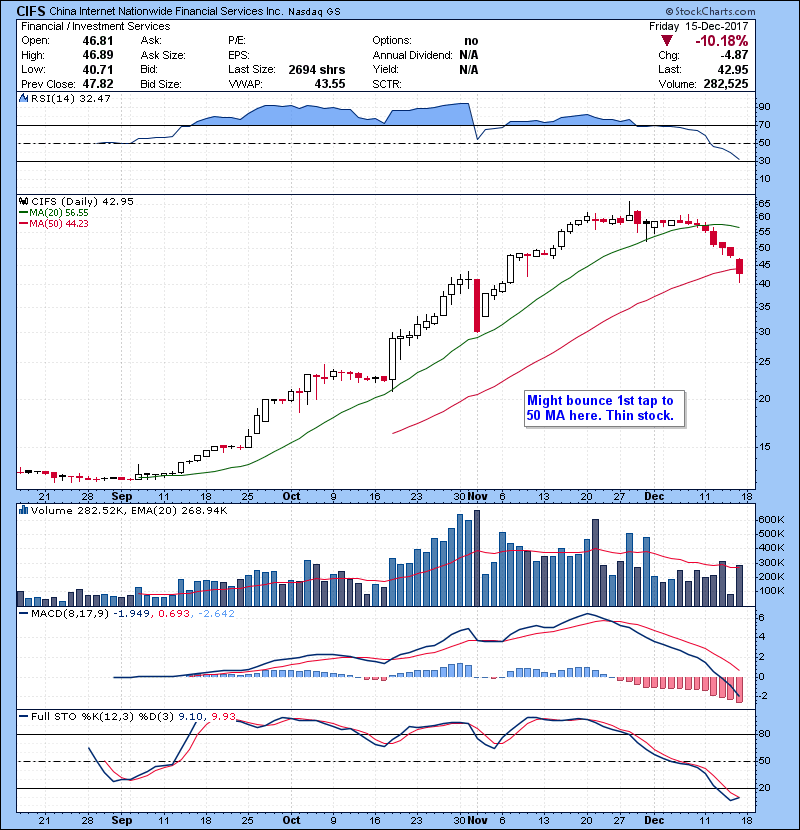Click the red down-triangle change indicator
This screenshot has width=800, height=830.
point(667,41)
